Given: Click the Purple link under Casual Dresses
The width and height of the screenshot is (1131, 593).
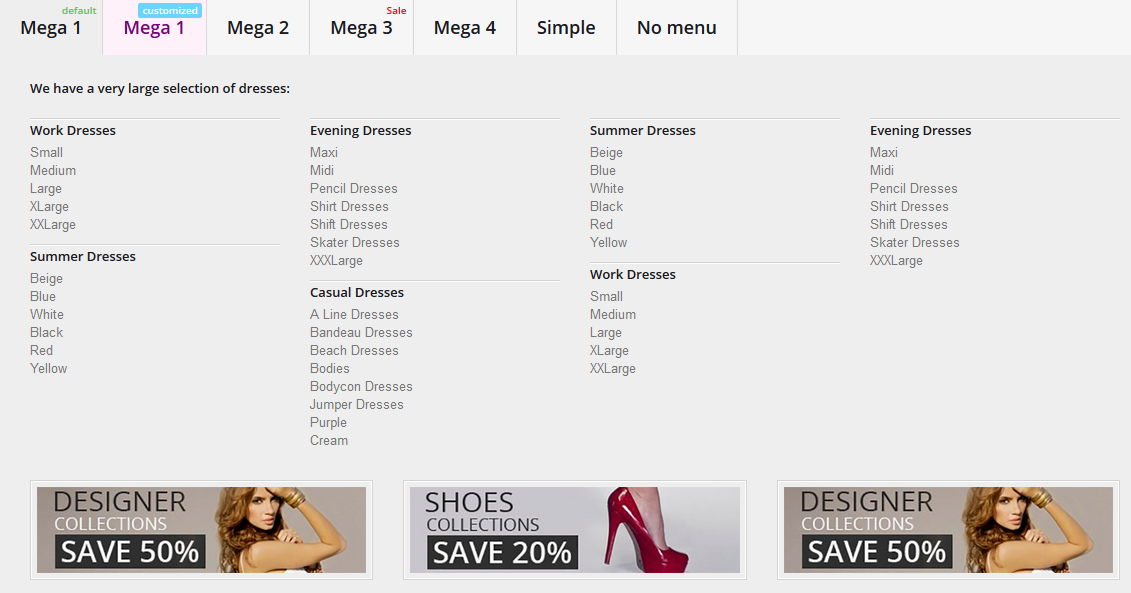Looking at the screenshot, I should tap(328, 423).
